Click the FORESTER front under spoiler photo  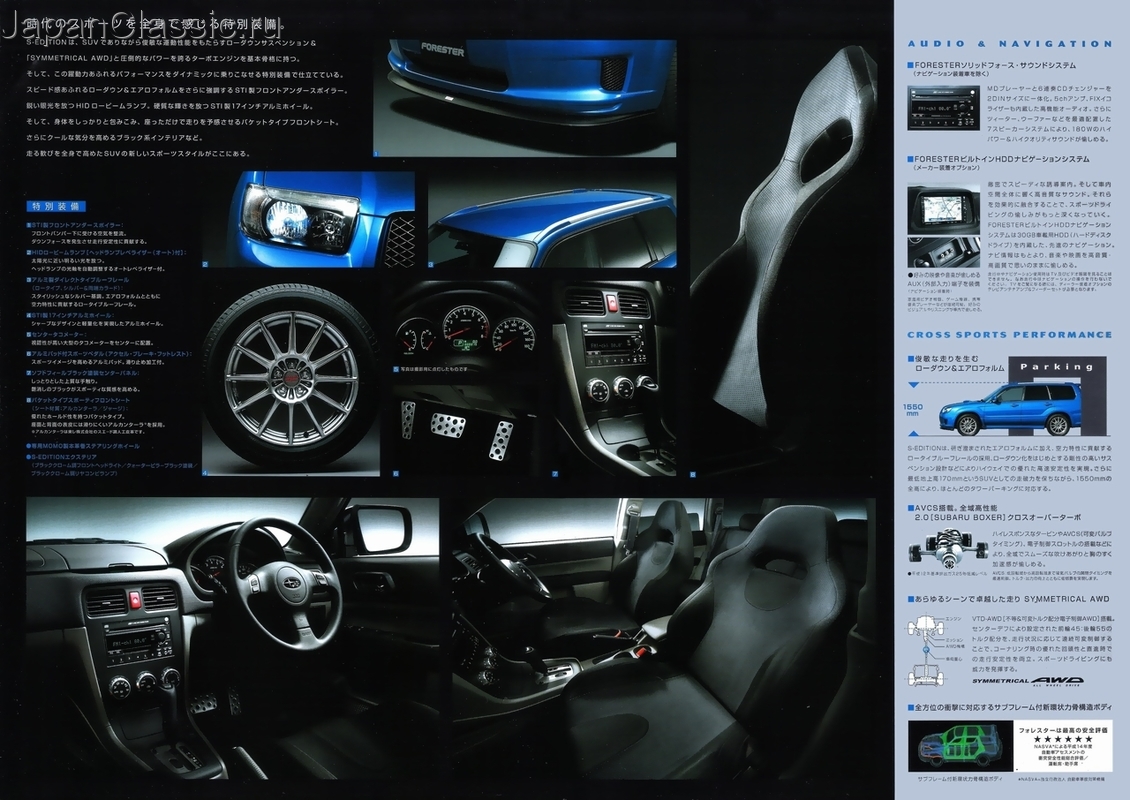pos(525,98)
